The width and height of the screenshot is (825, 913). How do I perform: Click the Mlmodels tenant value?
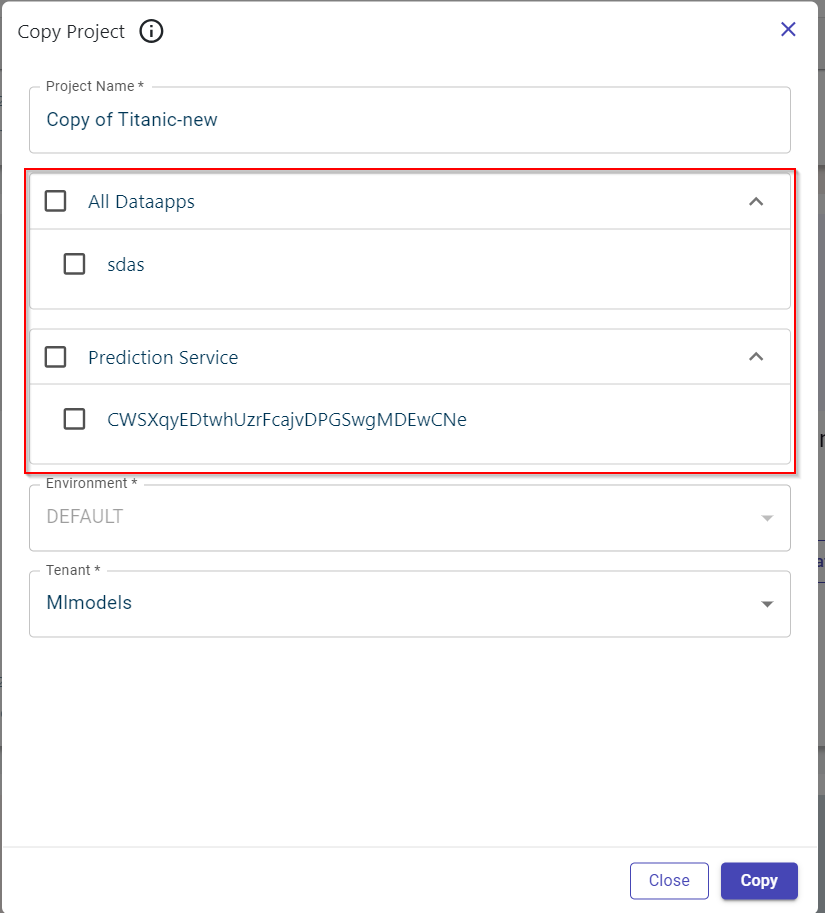(89, 603)
